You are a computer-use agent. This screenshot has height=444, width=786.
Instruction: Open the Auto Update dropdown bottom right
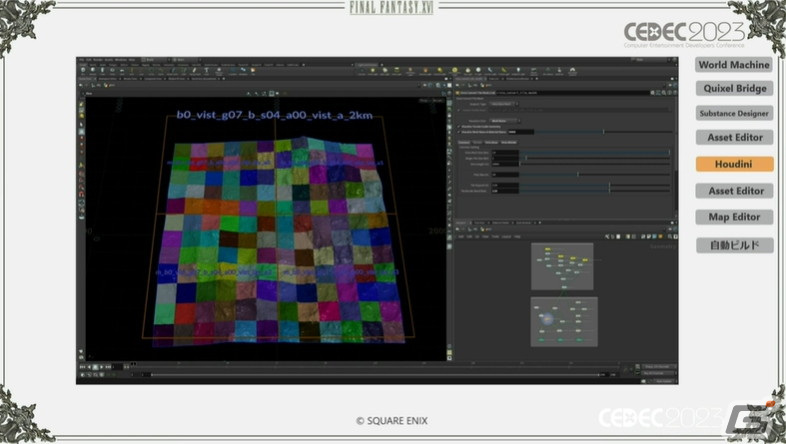(x=664, y=381)
